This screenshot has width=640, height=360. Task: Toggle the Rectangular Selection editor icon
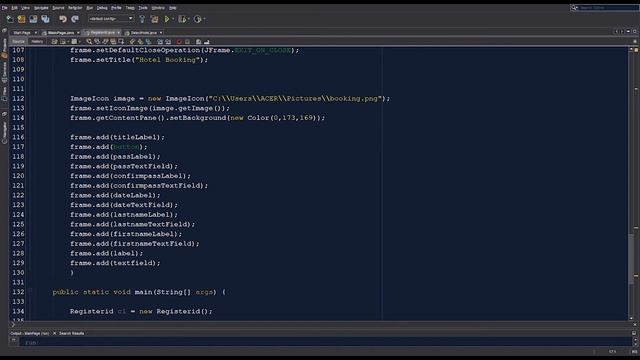pyautogui.click(x=121, y=41)
